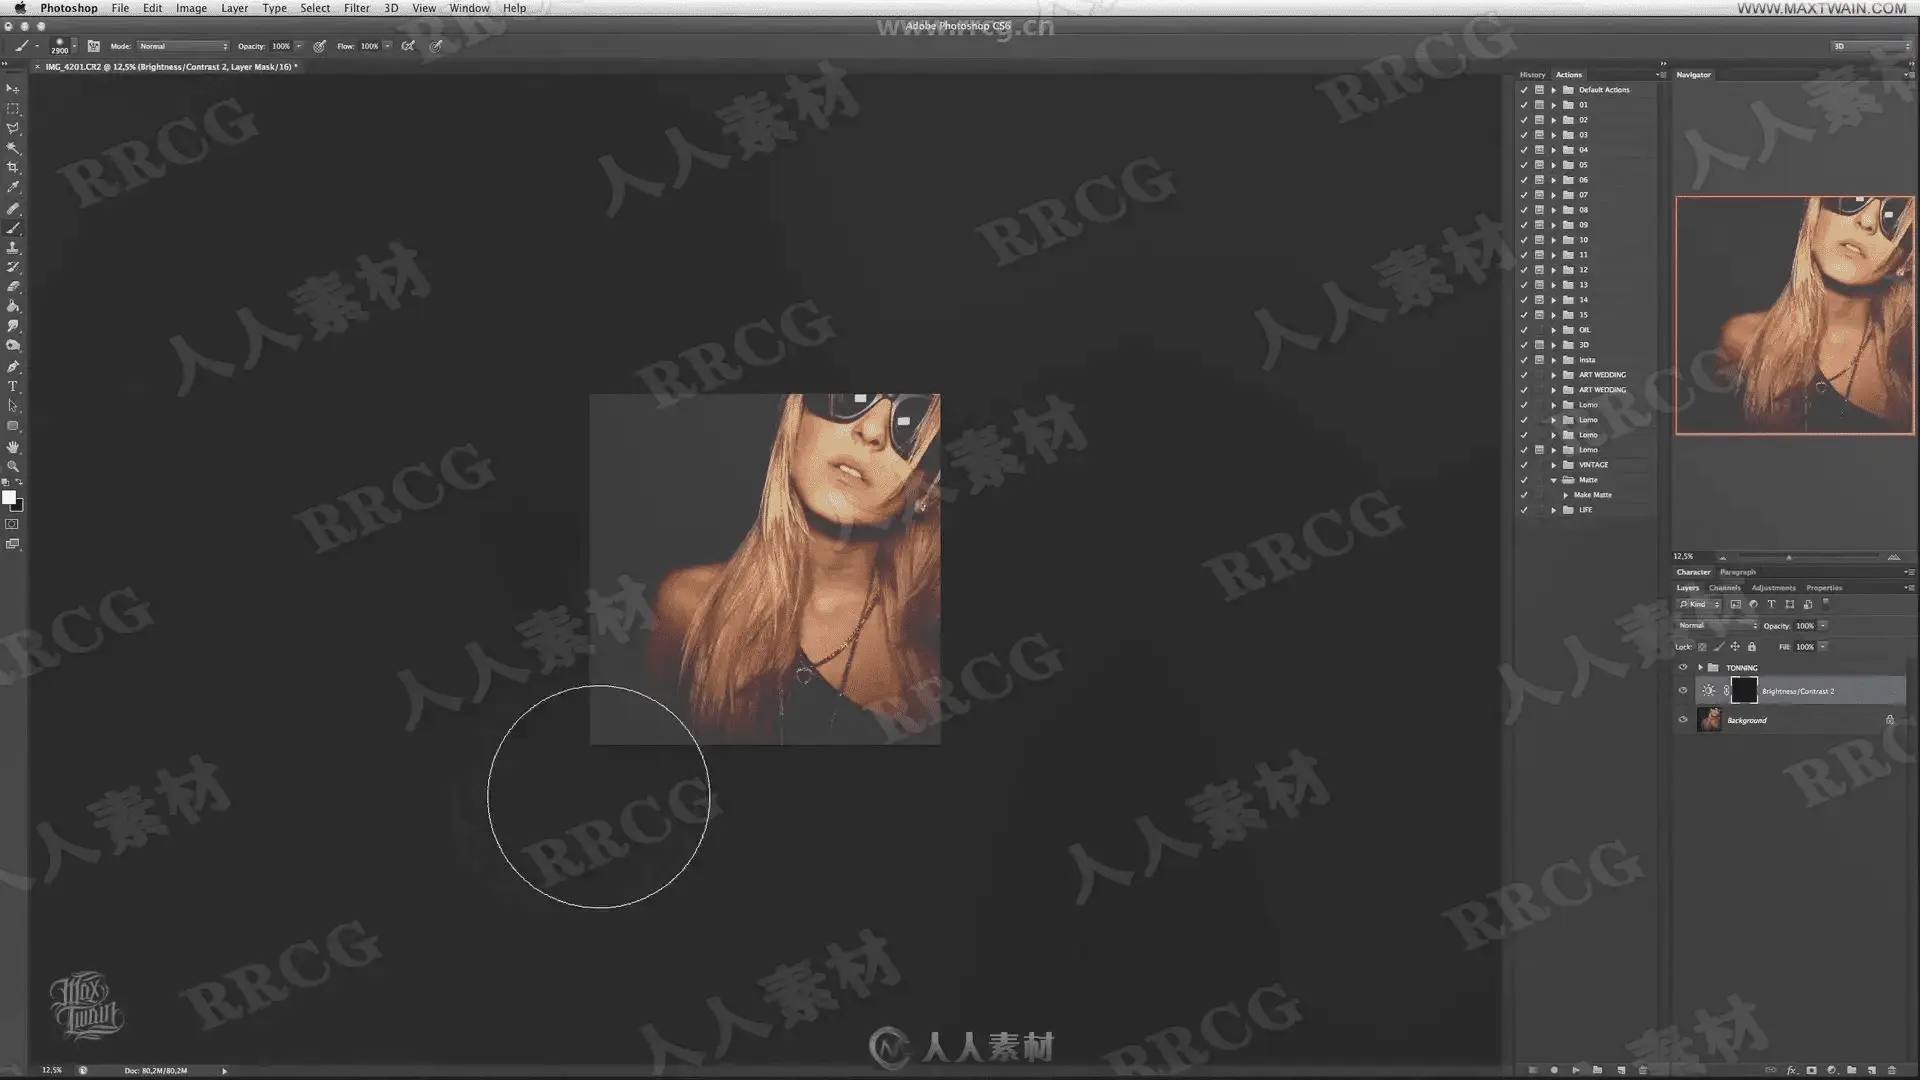
Task: Select the Zoom tool in toolbar
Action: coord(13,466)
